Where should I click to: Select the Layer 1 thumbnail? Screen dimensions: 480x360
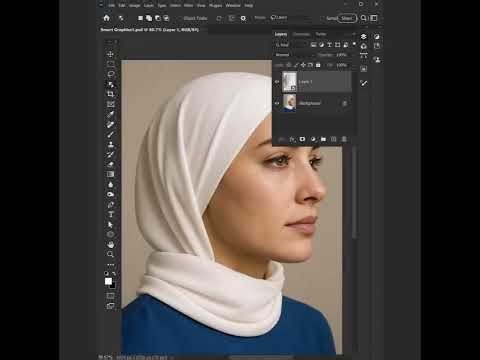coord(289,82)
